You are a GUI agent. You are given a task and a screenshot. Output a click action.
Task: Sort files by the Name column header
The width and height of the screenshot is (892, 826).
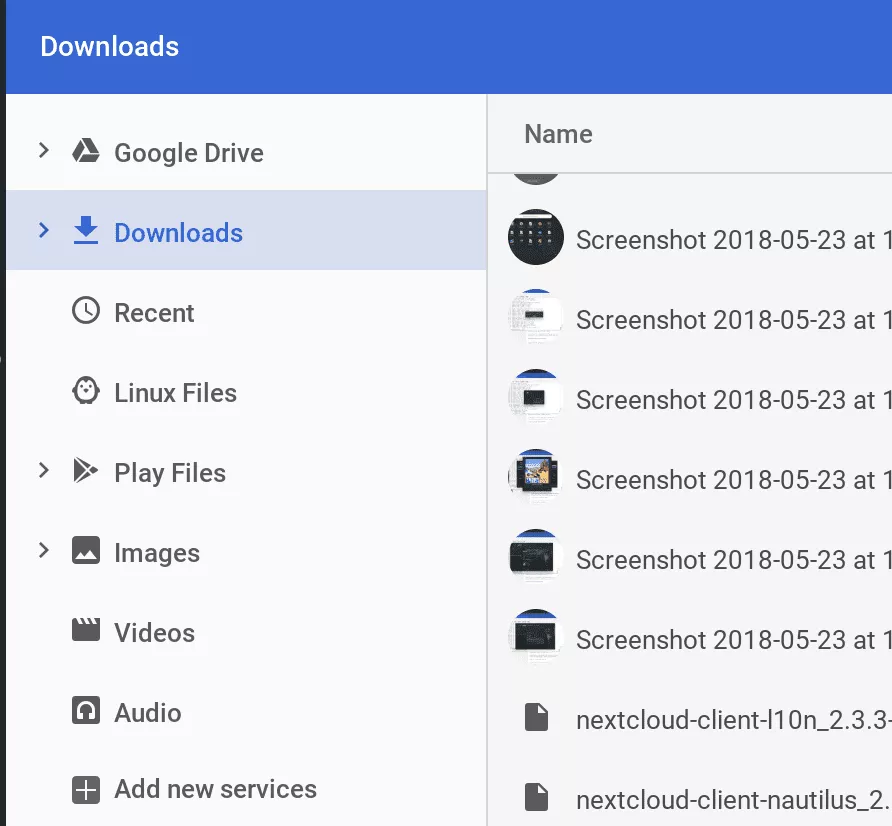pyautogui.click(x=558, y=134)
